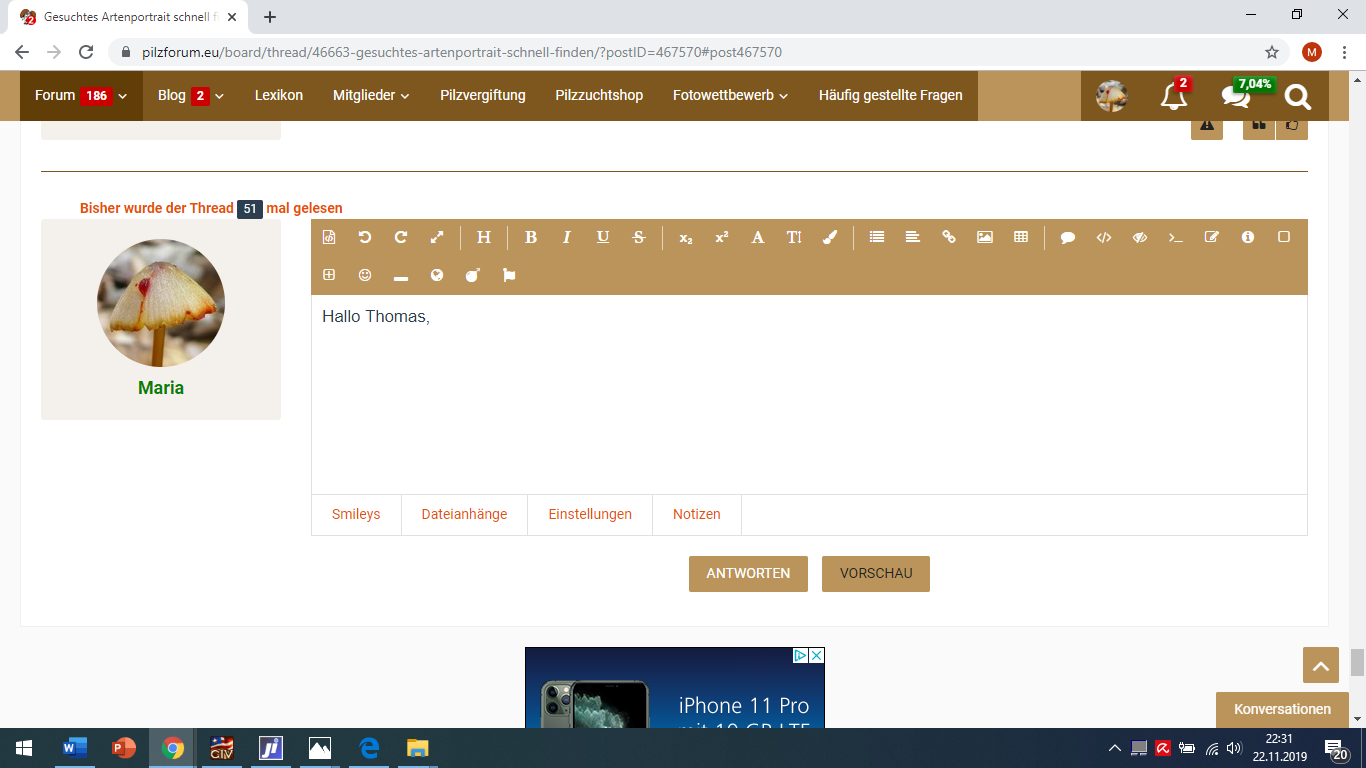Switch to the Dateianhänge tab
This screenshot has height=768, width=1366.
[x=464, y=514]
